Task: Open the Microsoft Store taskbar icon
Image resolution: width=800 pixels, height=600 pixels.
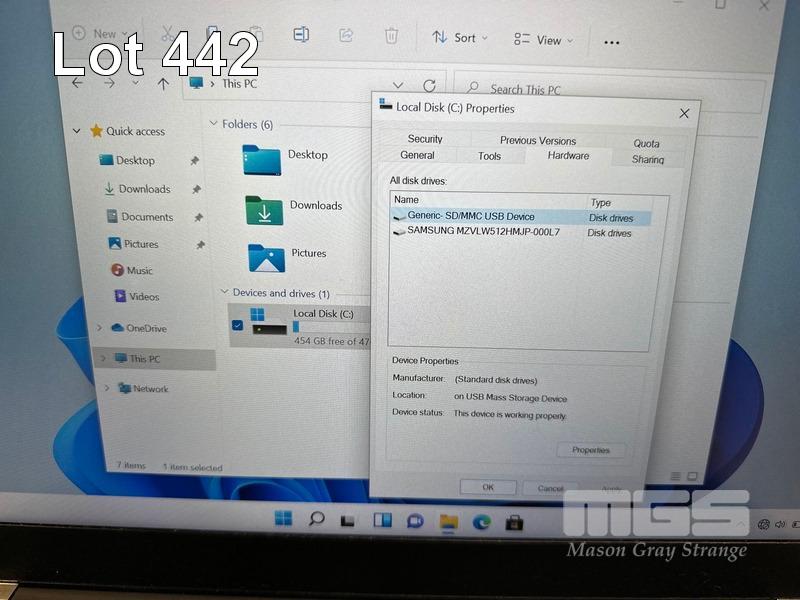Action: [515, 521]
